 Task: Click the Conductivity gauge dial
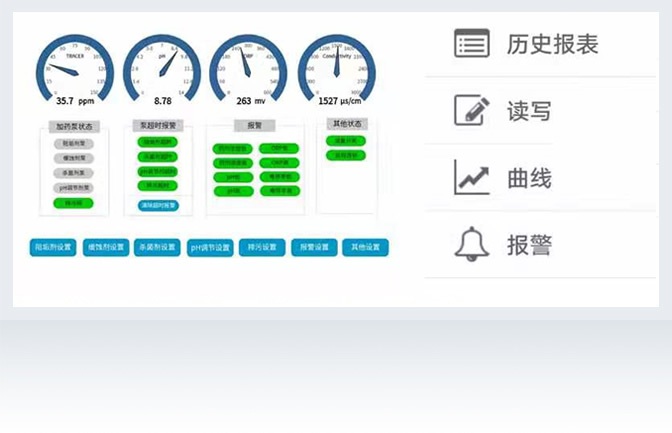pos(337,68)
